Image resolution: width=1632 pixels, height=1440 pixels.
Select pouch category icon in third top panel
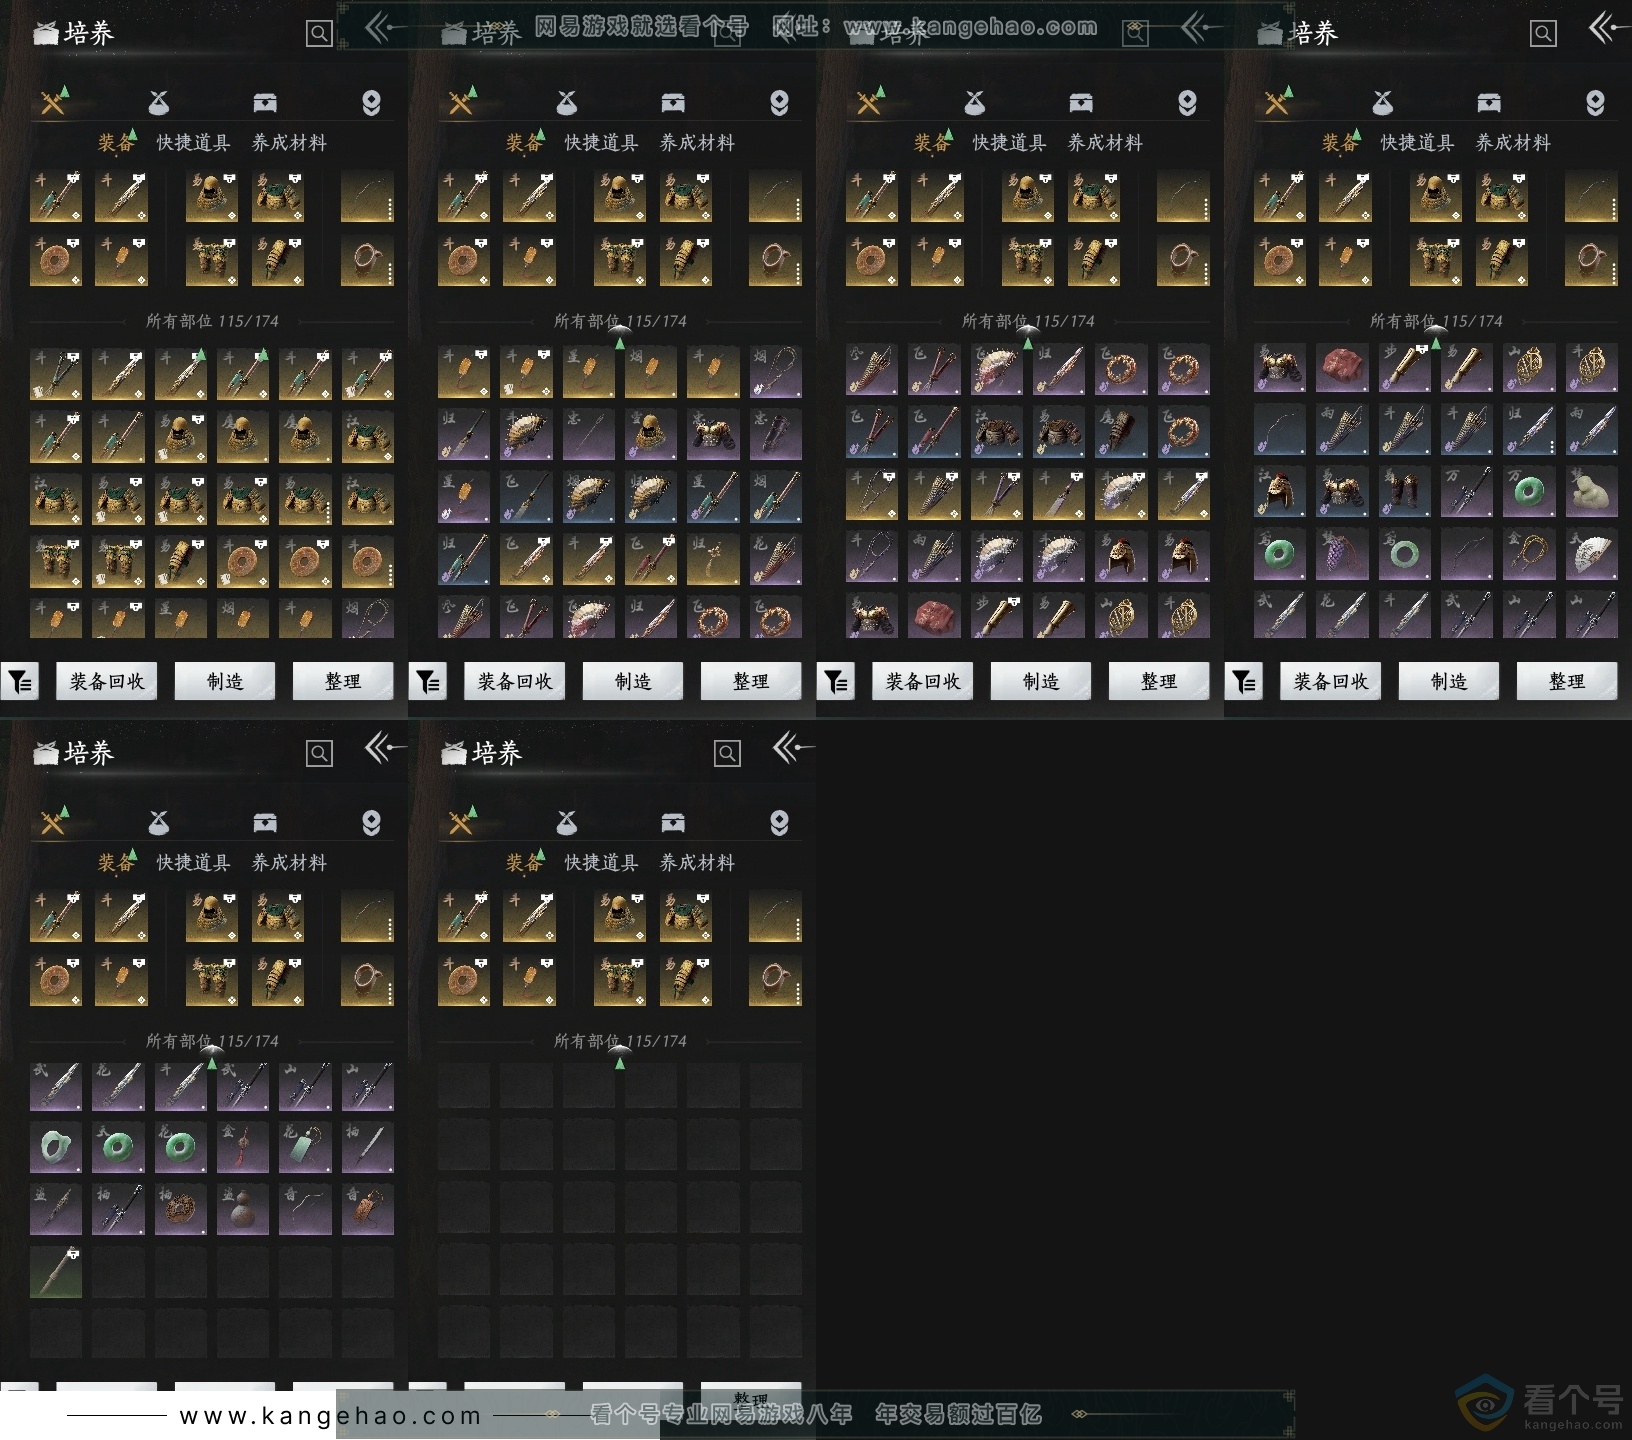[974, 102]
